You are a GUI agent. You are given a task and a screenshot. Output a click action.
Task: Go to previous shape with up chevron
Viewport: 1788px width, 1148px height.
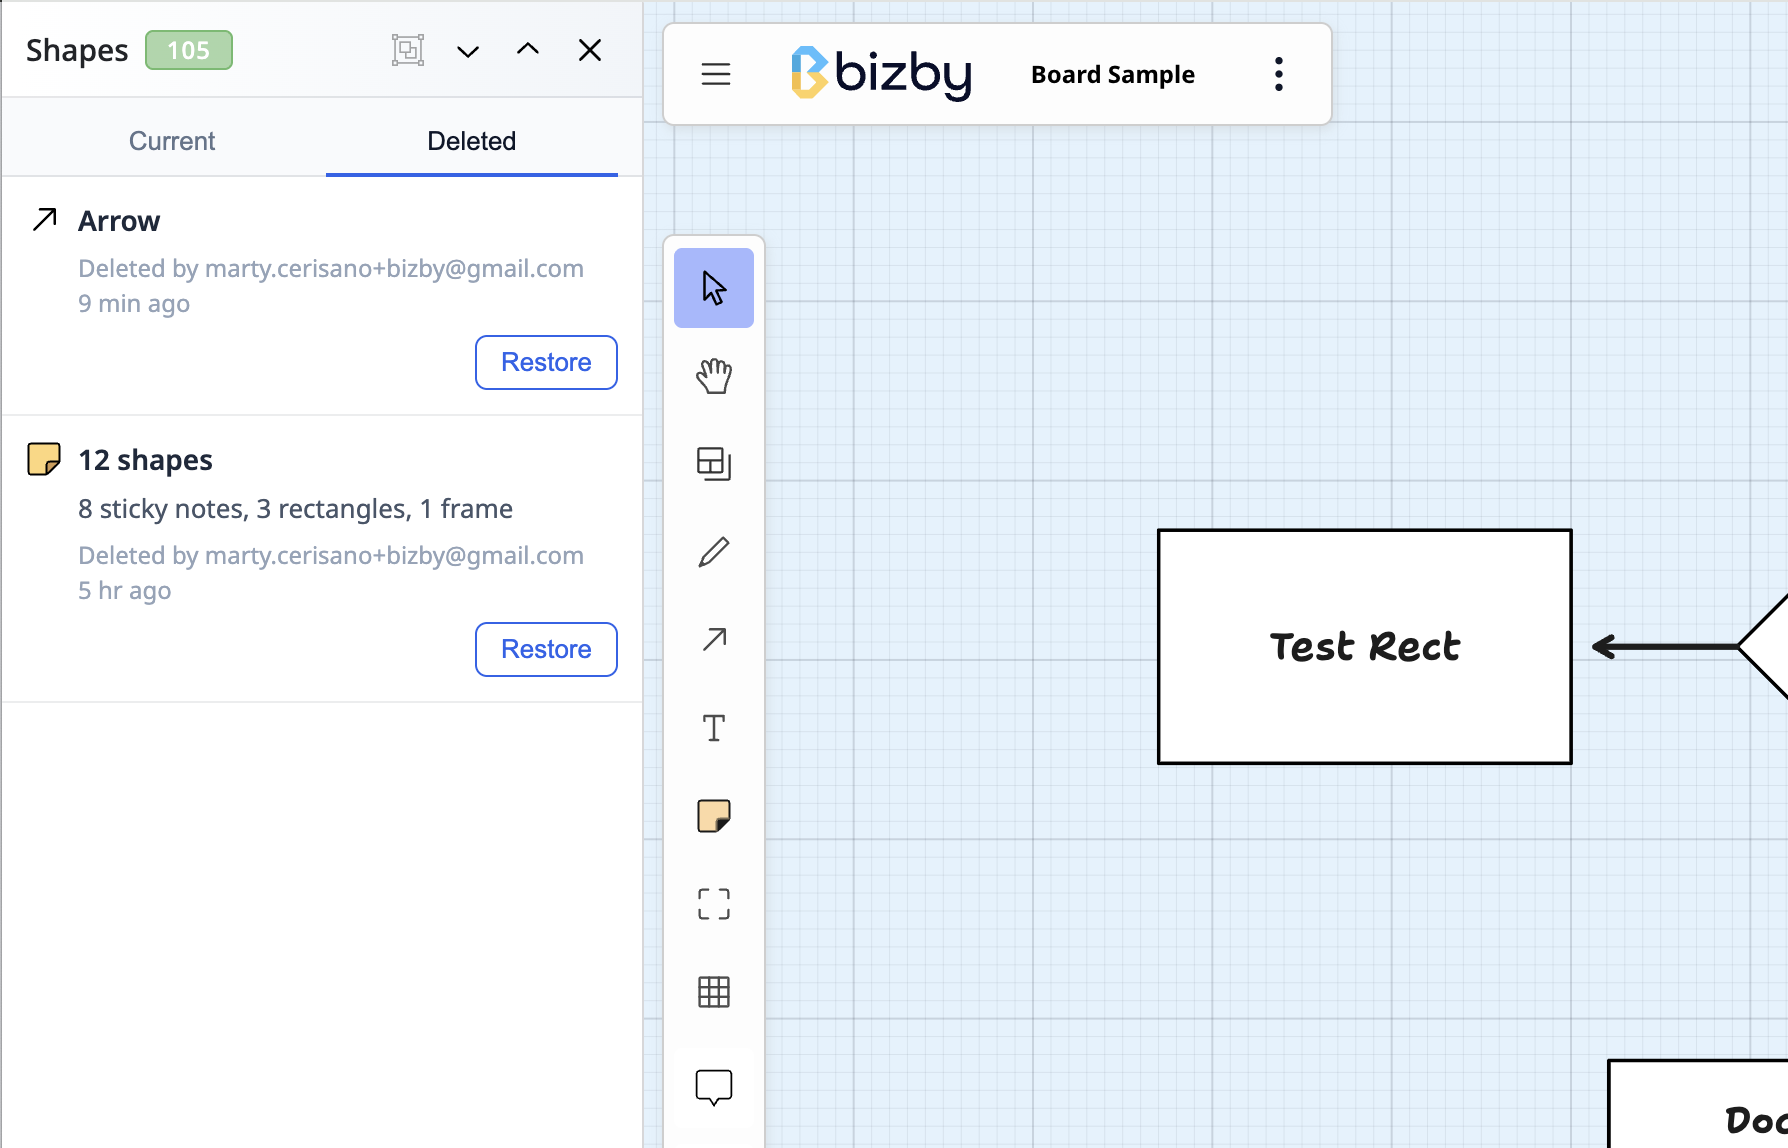coord(528,49)
